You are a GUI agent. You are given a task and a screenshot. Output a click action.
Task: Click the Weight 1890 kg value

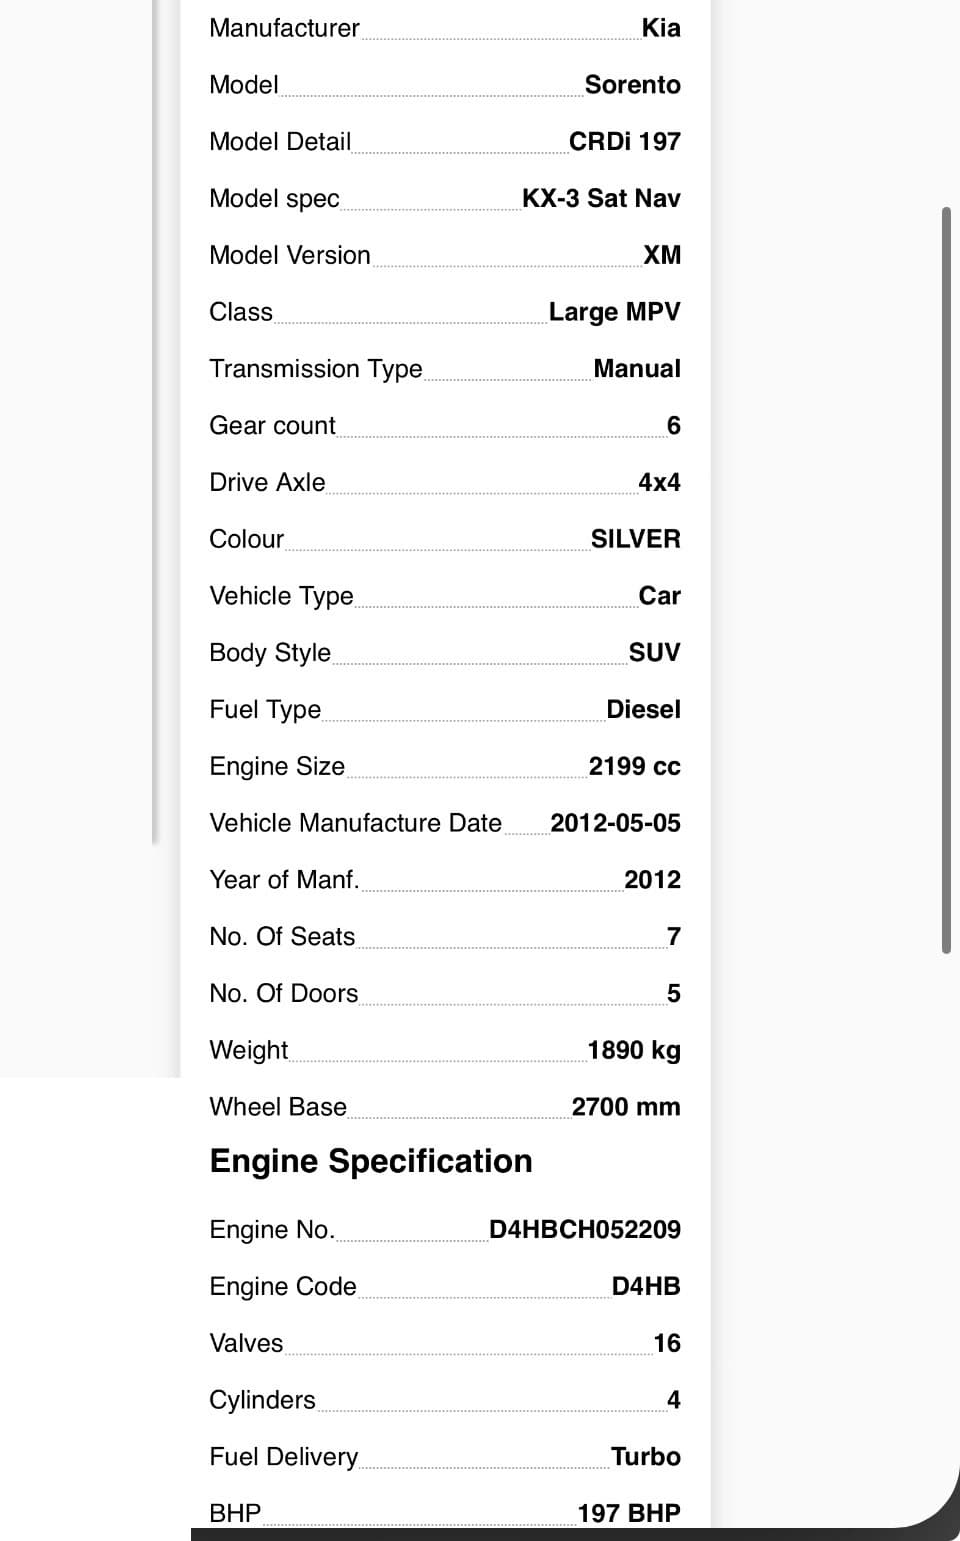pyautogui.click(x=634, y=1051)
